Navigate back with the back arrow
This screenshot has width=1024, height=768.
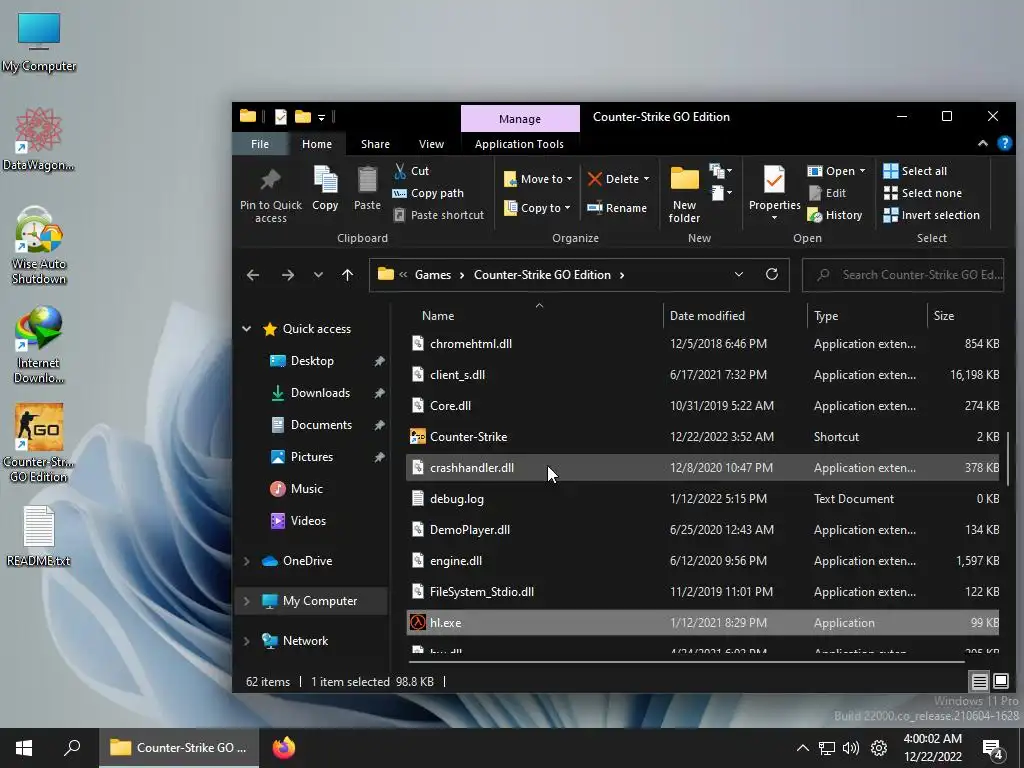[x=253, y=275]
